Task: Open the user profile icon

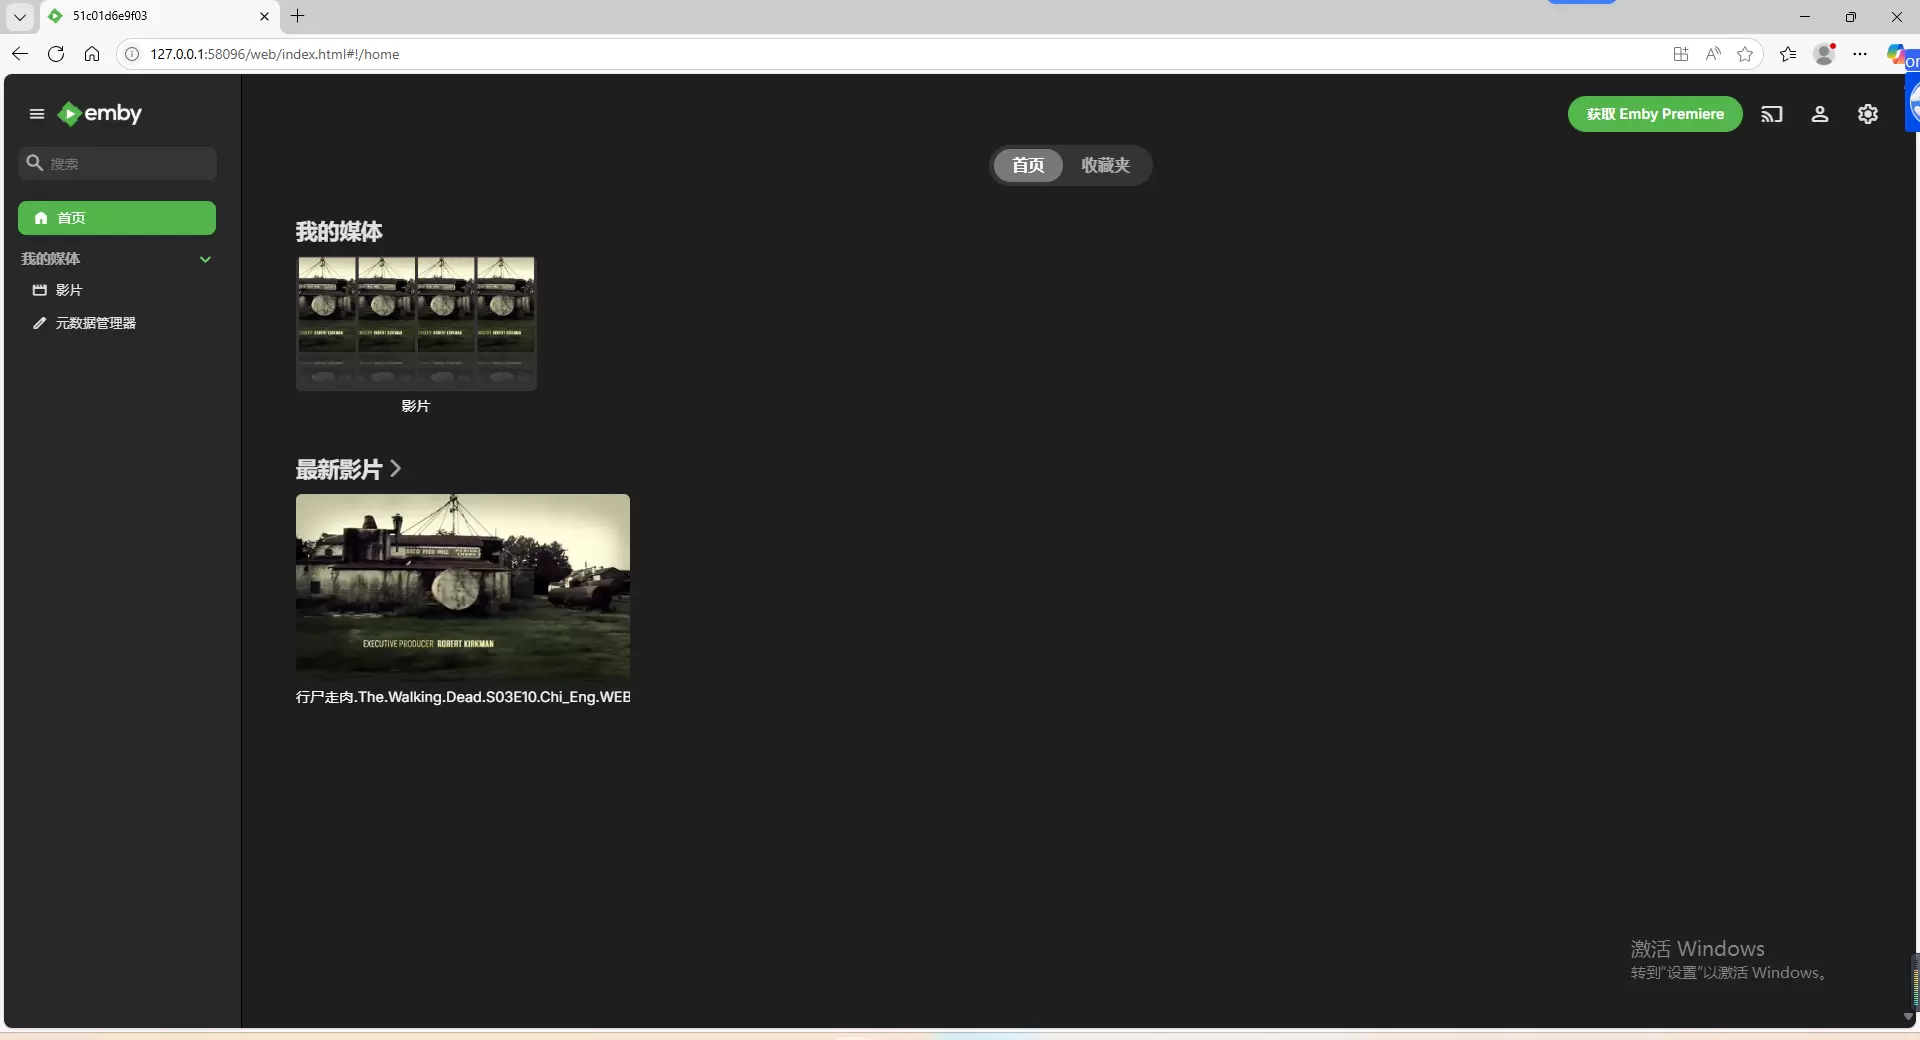Action: 1819,114
